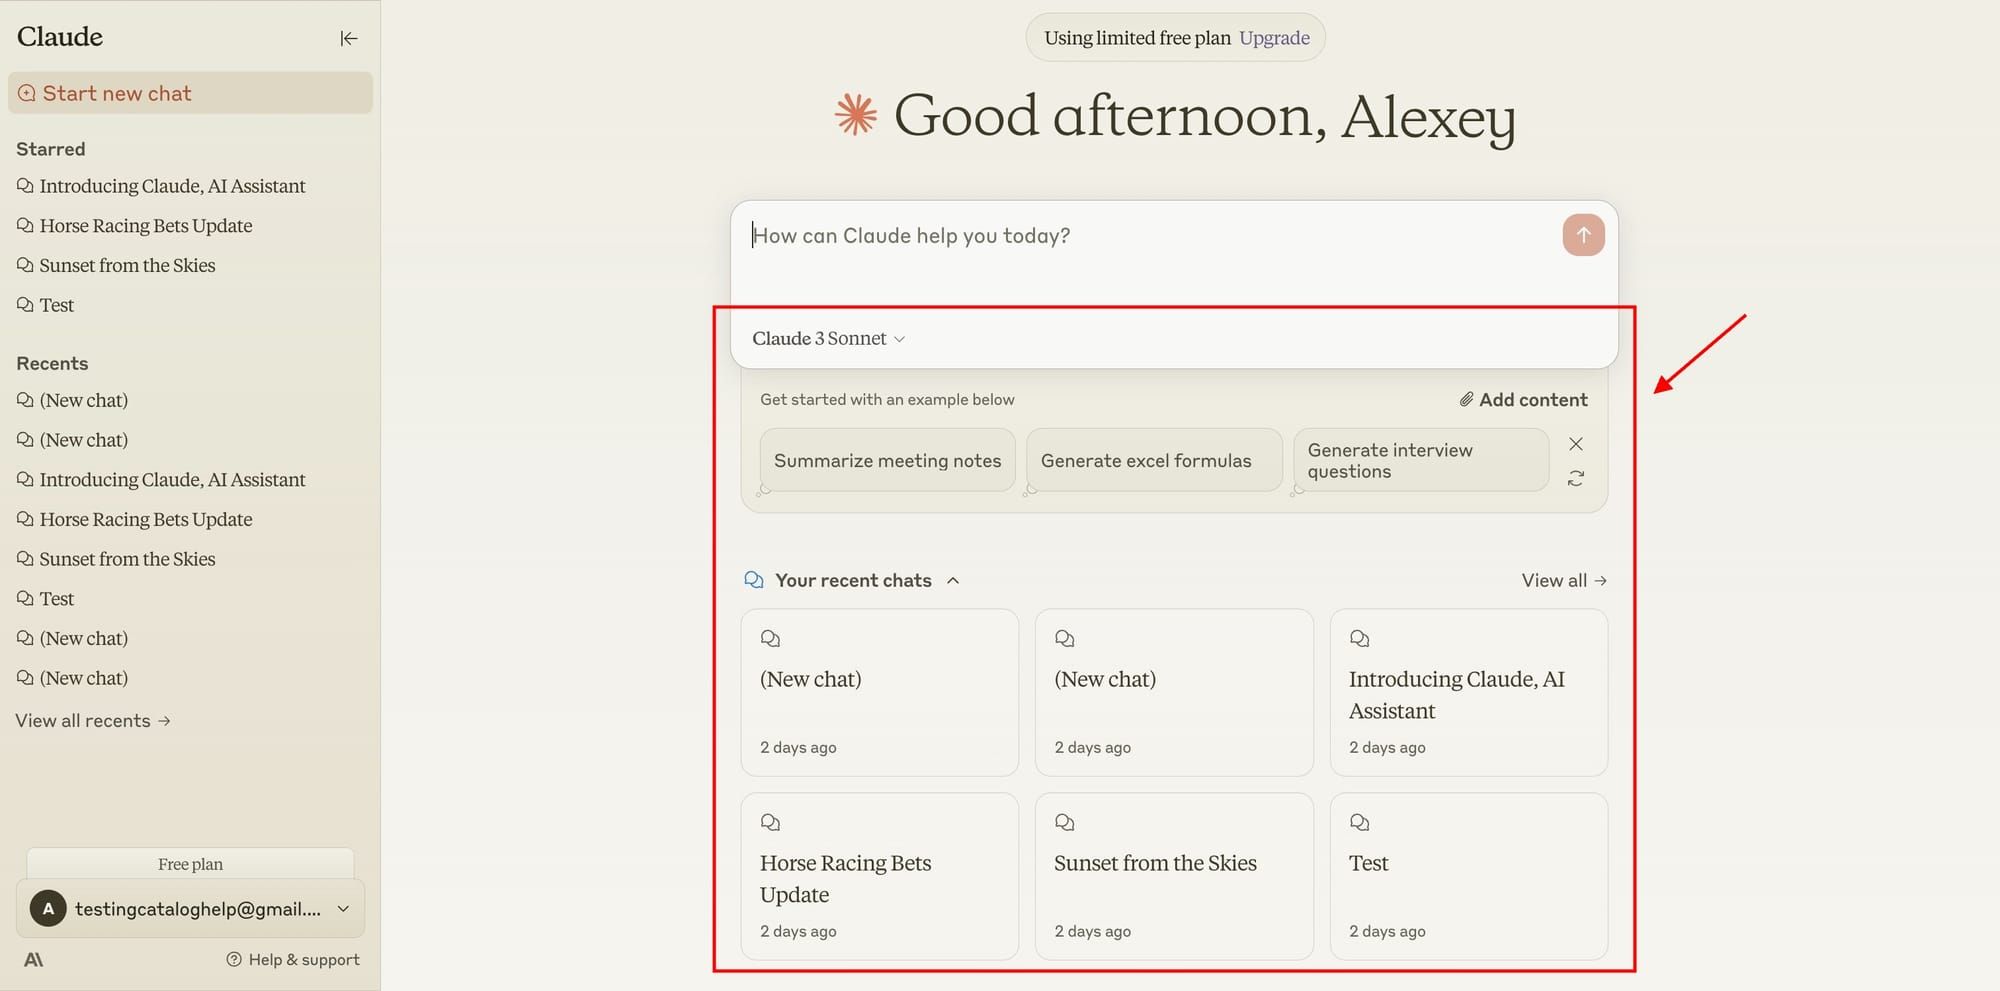
Task: Click the Claude sparkle logo beside the greeting
Action: (x=855, y=116)
